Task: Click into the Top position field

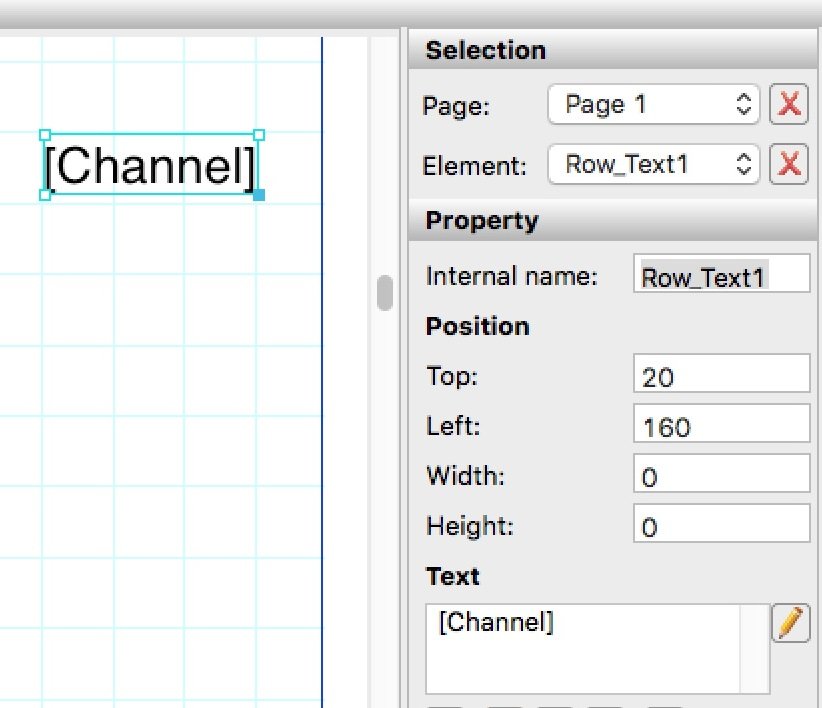Action: click(721, 376)
